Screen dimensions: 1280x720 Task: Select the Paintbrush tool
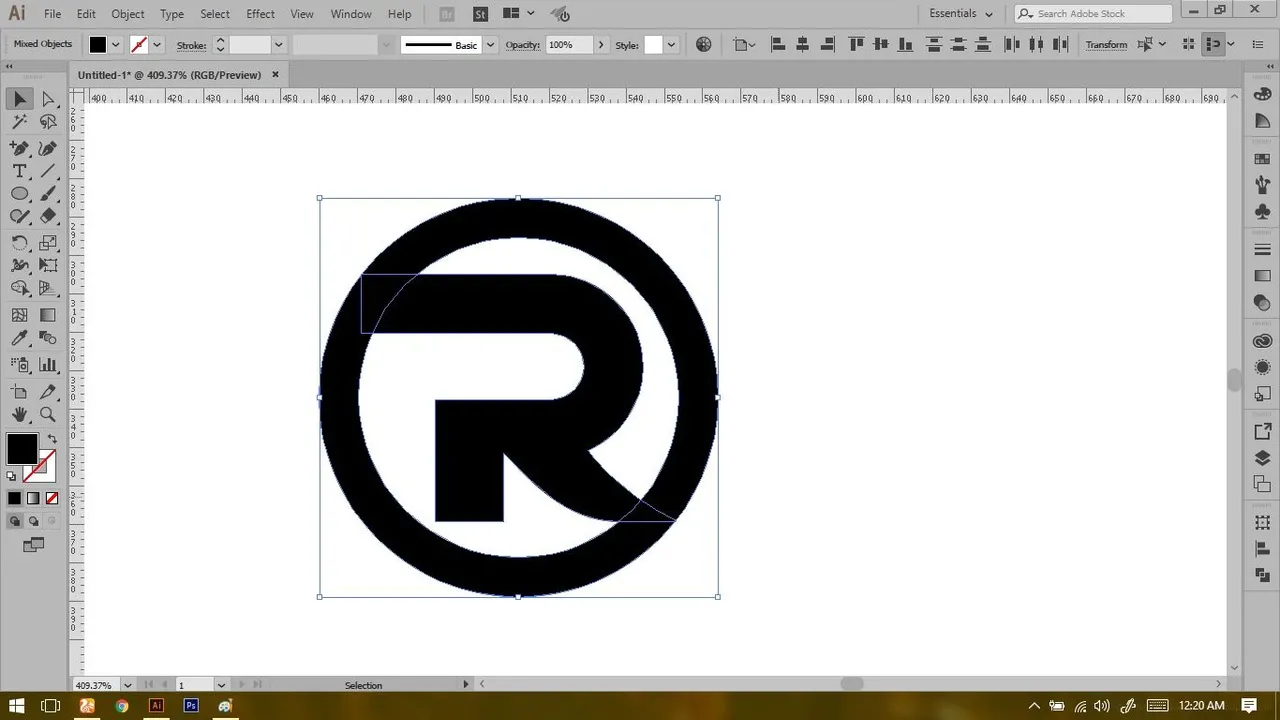48,194
